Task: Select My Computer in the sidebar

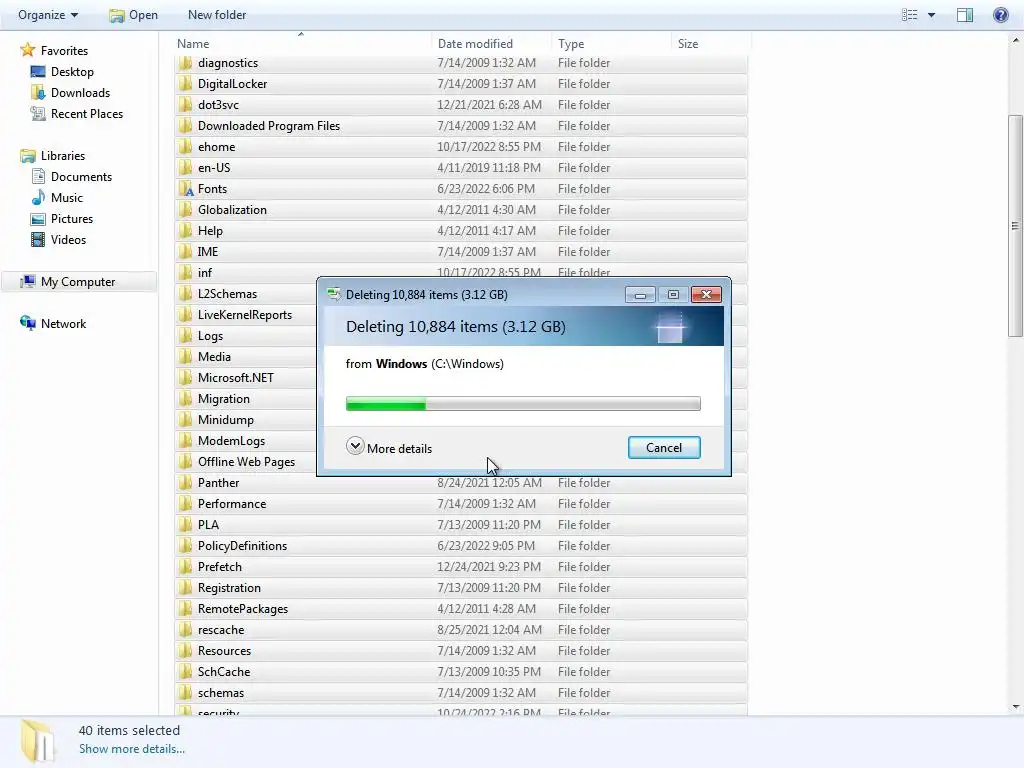Action: 78,281
